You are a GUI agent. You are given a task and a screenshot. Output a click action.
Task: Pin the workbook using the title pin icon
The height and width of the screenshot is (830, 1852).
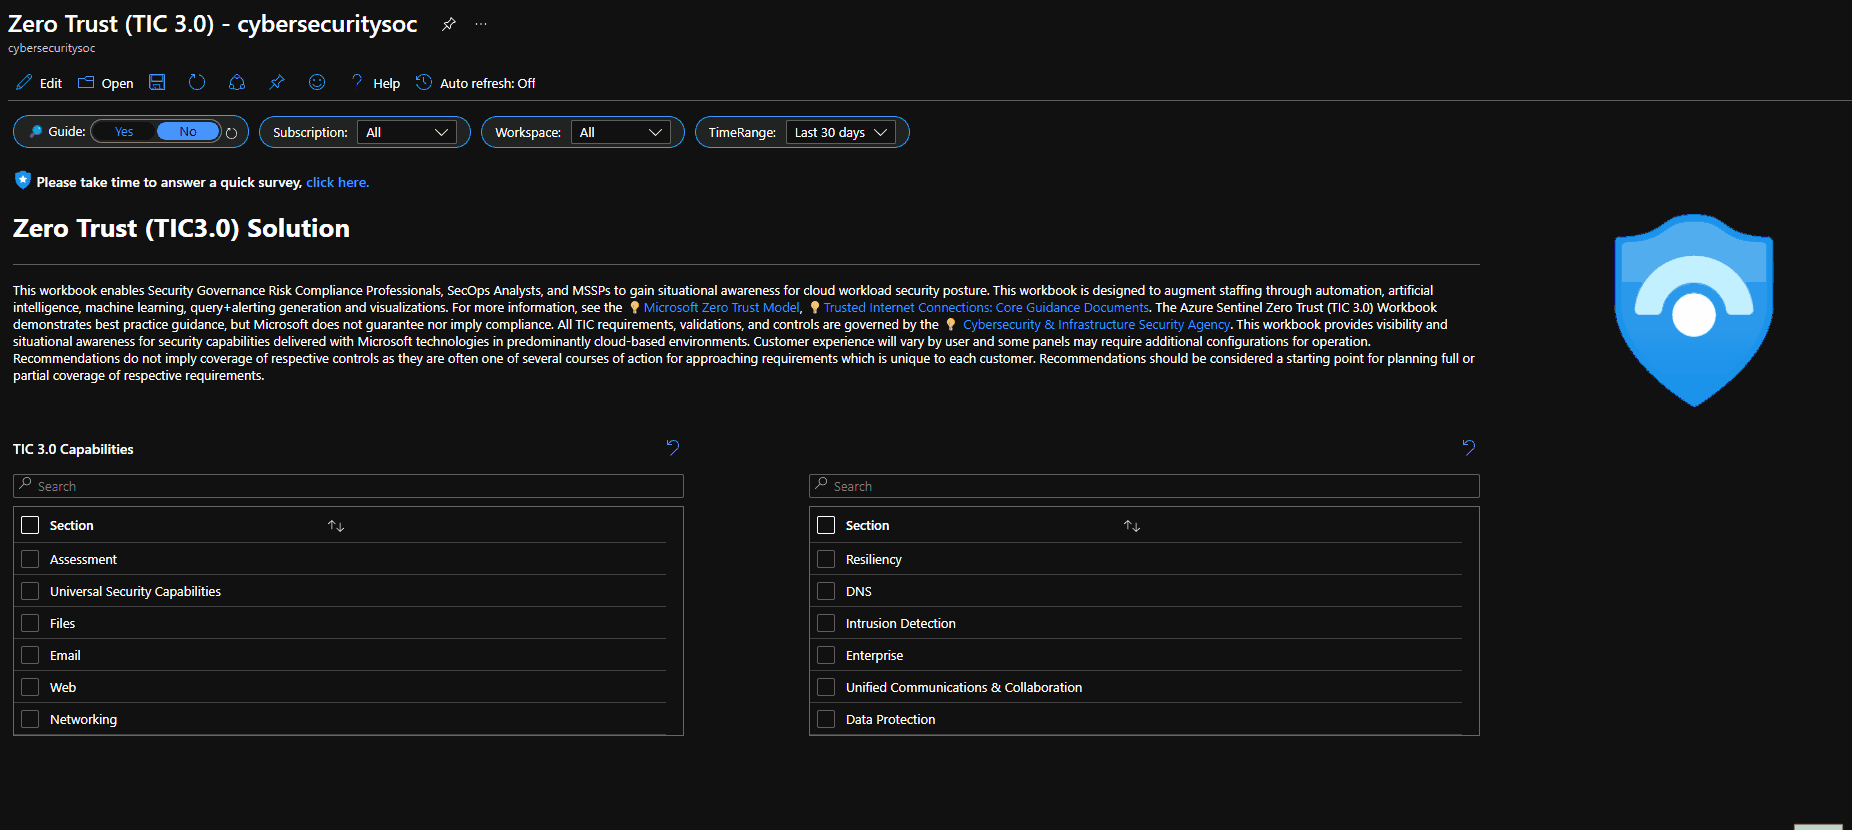449,24
